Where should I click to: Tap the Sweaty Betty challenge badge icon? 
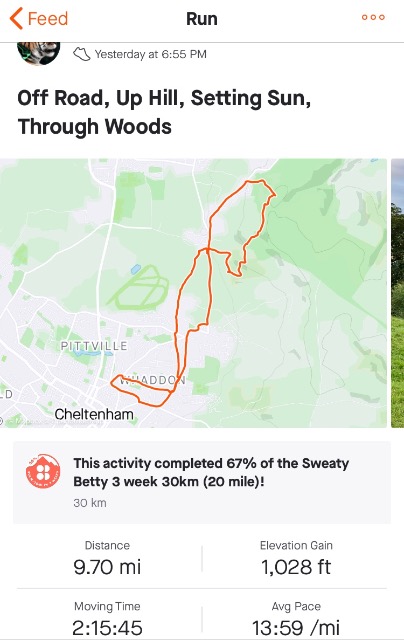(43, 471)
